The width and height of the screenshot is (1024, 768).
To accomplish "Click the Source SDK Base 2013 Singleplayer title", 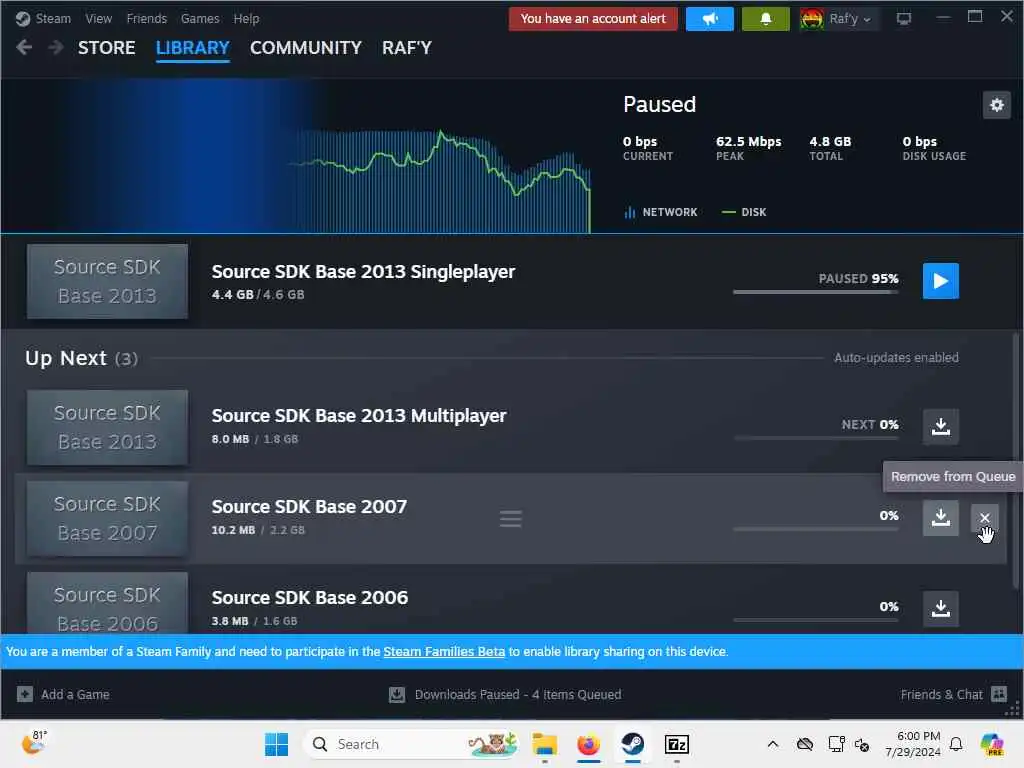I will (363, 272).
